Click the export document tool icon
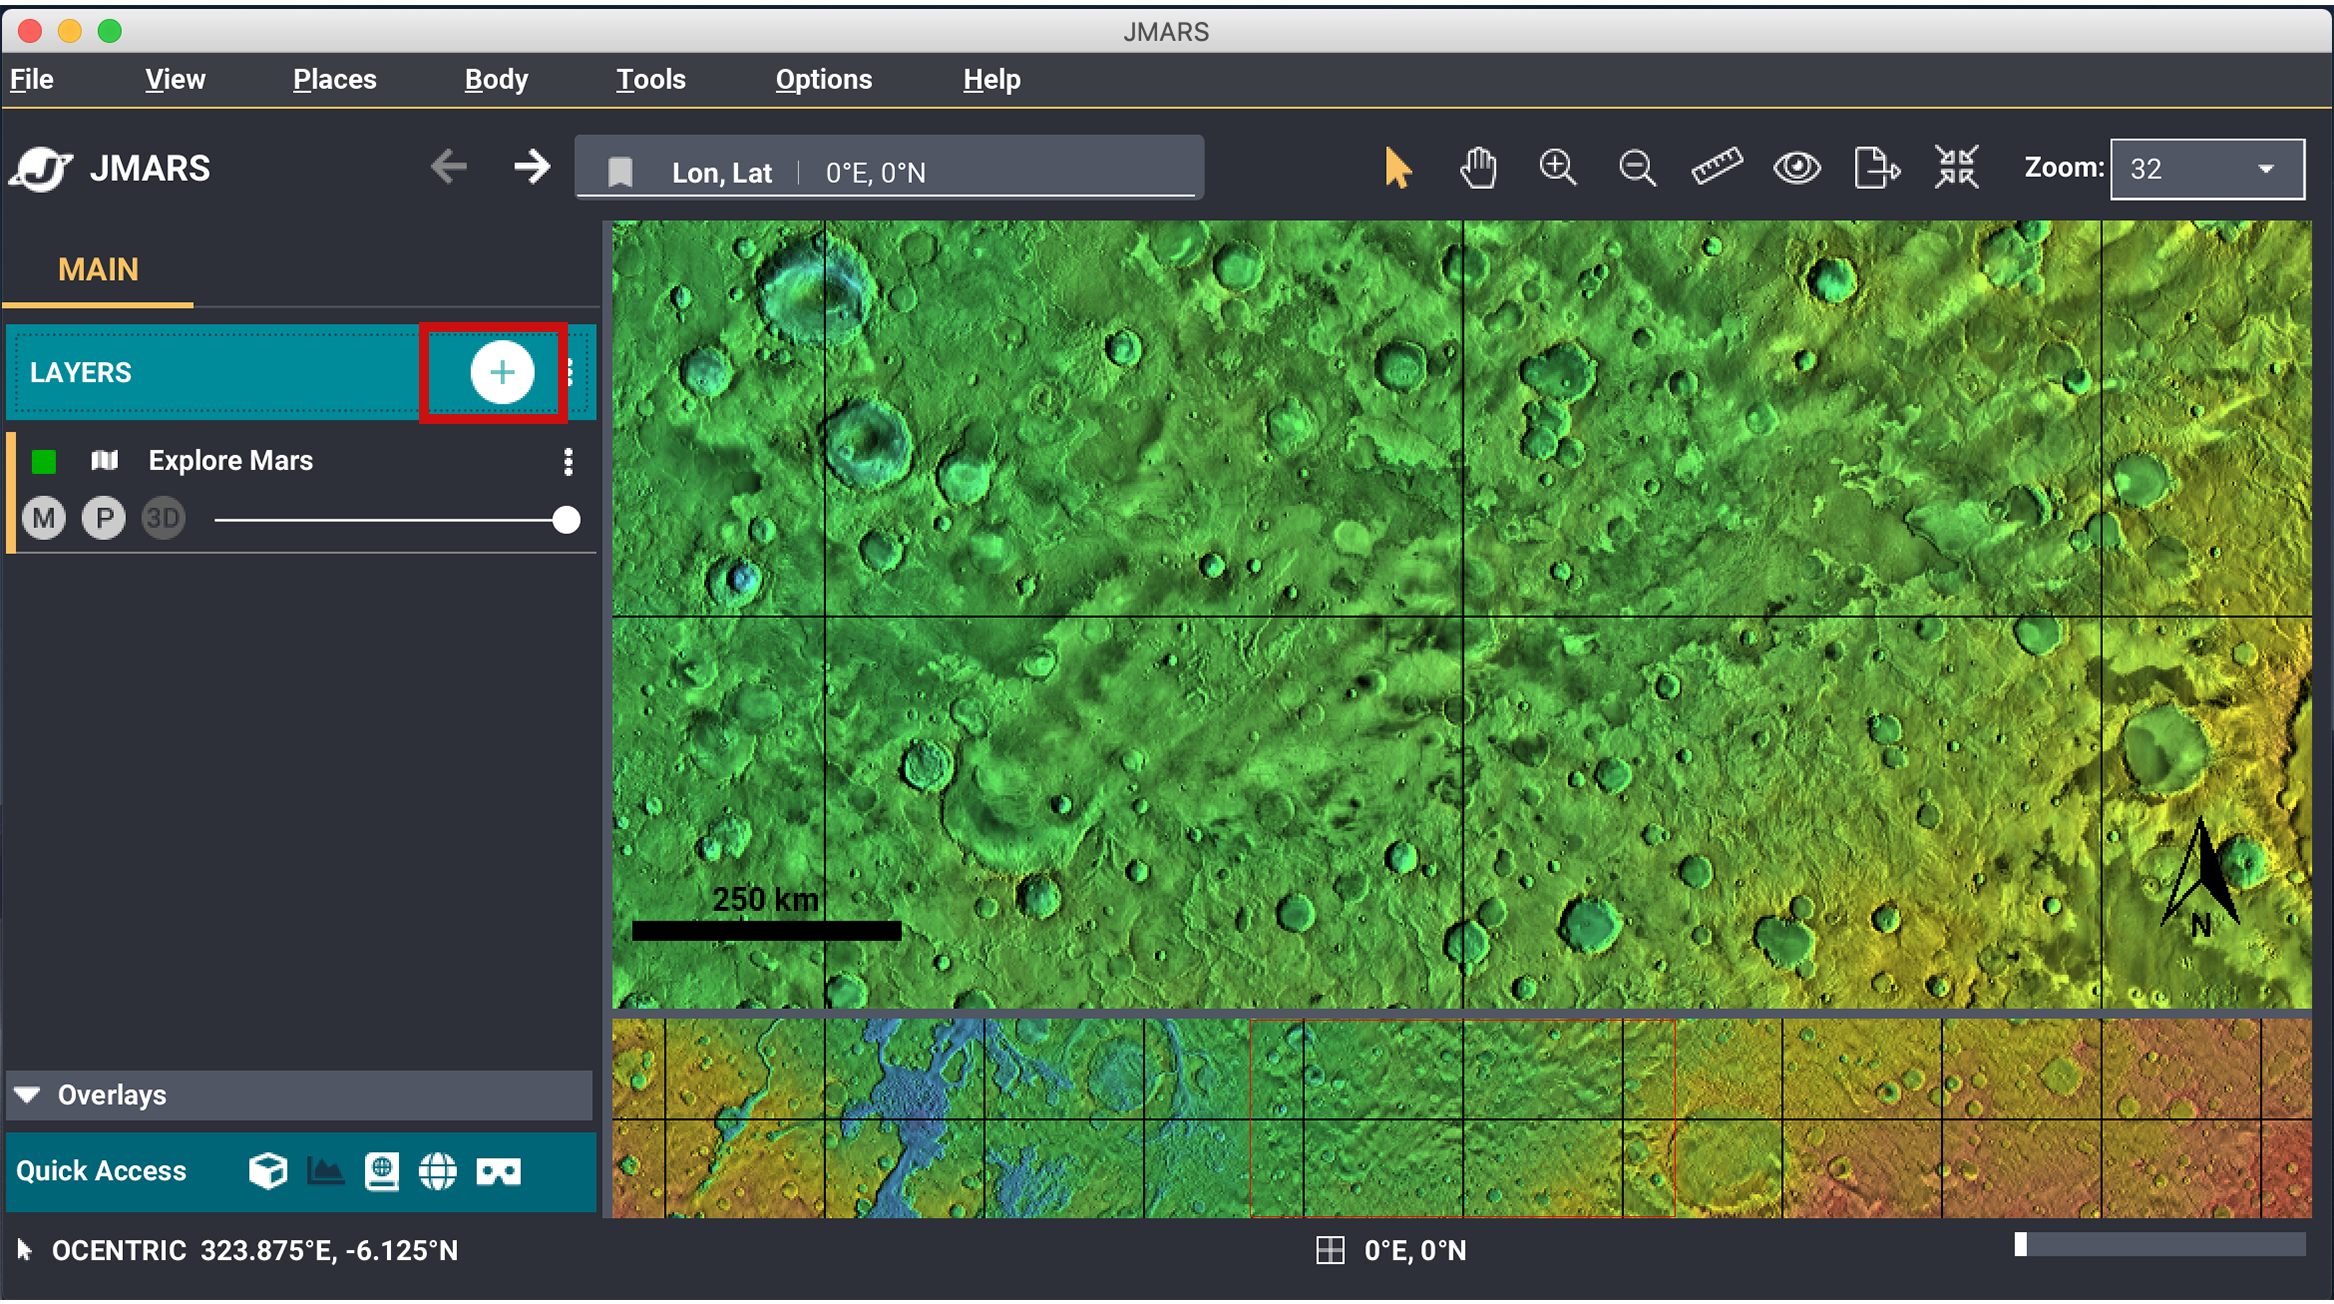 [1876, 167]
